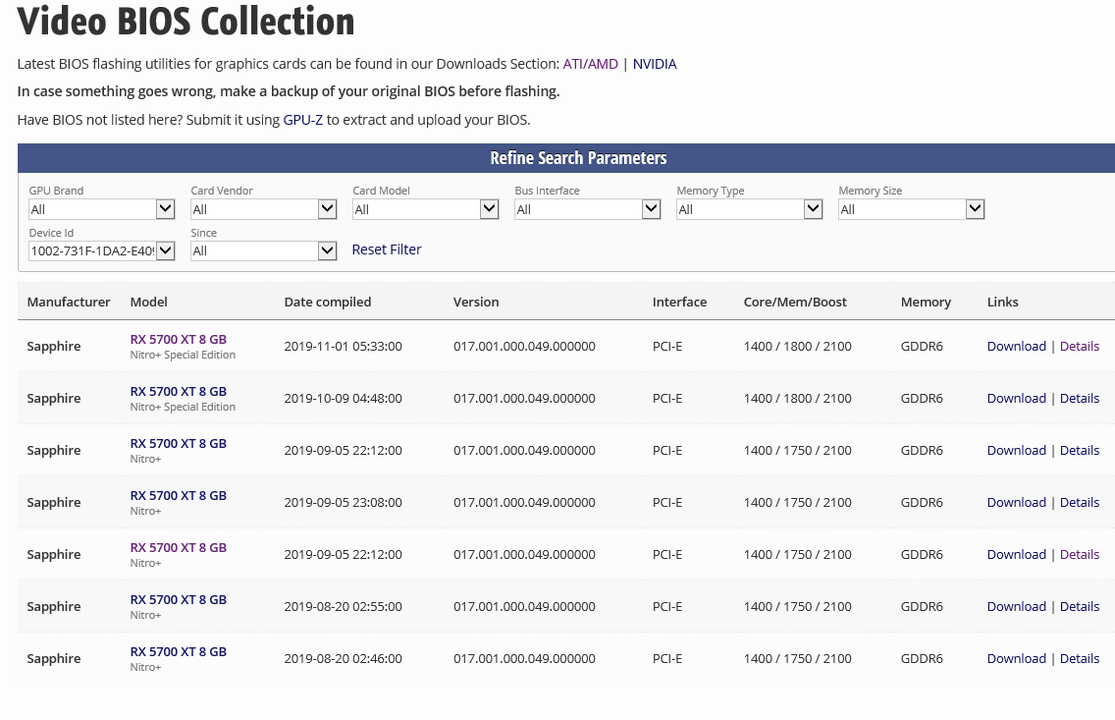Select the date 2019-10-09 04:48:00
This screenshot has width=1115, height=720.
click(x=343, y=398)
